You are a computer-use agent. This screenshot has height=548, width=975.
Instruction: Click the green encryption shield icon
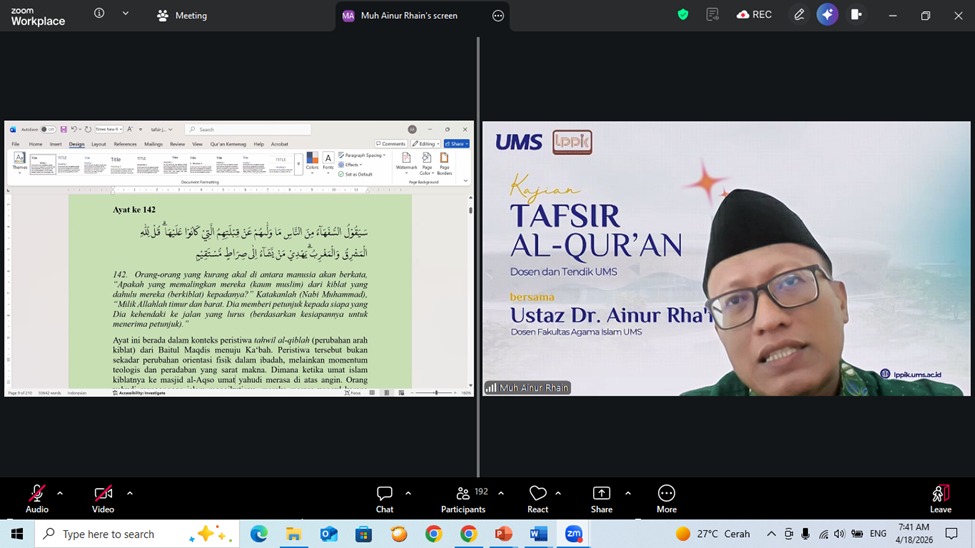[x=683, y=15]
